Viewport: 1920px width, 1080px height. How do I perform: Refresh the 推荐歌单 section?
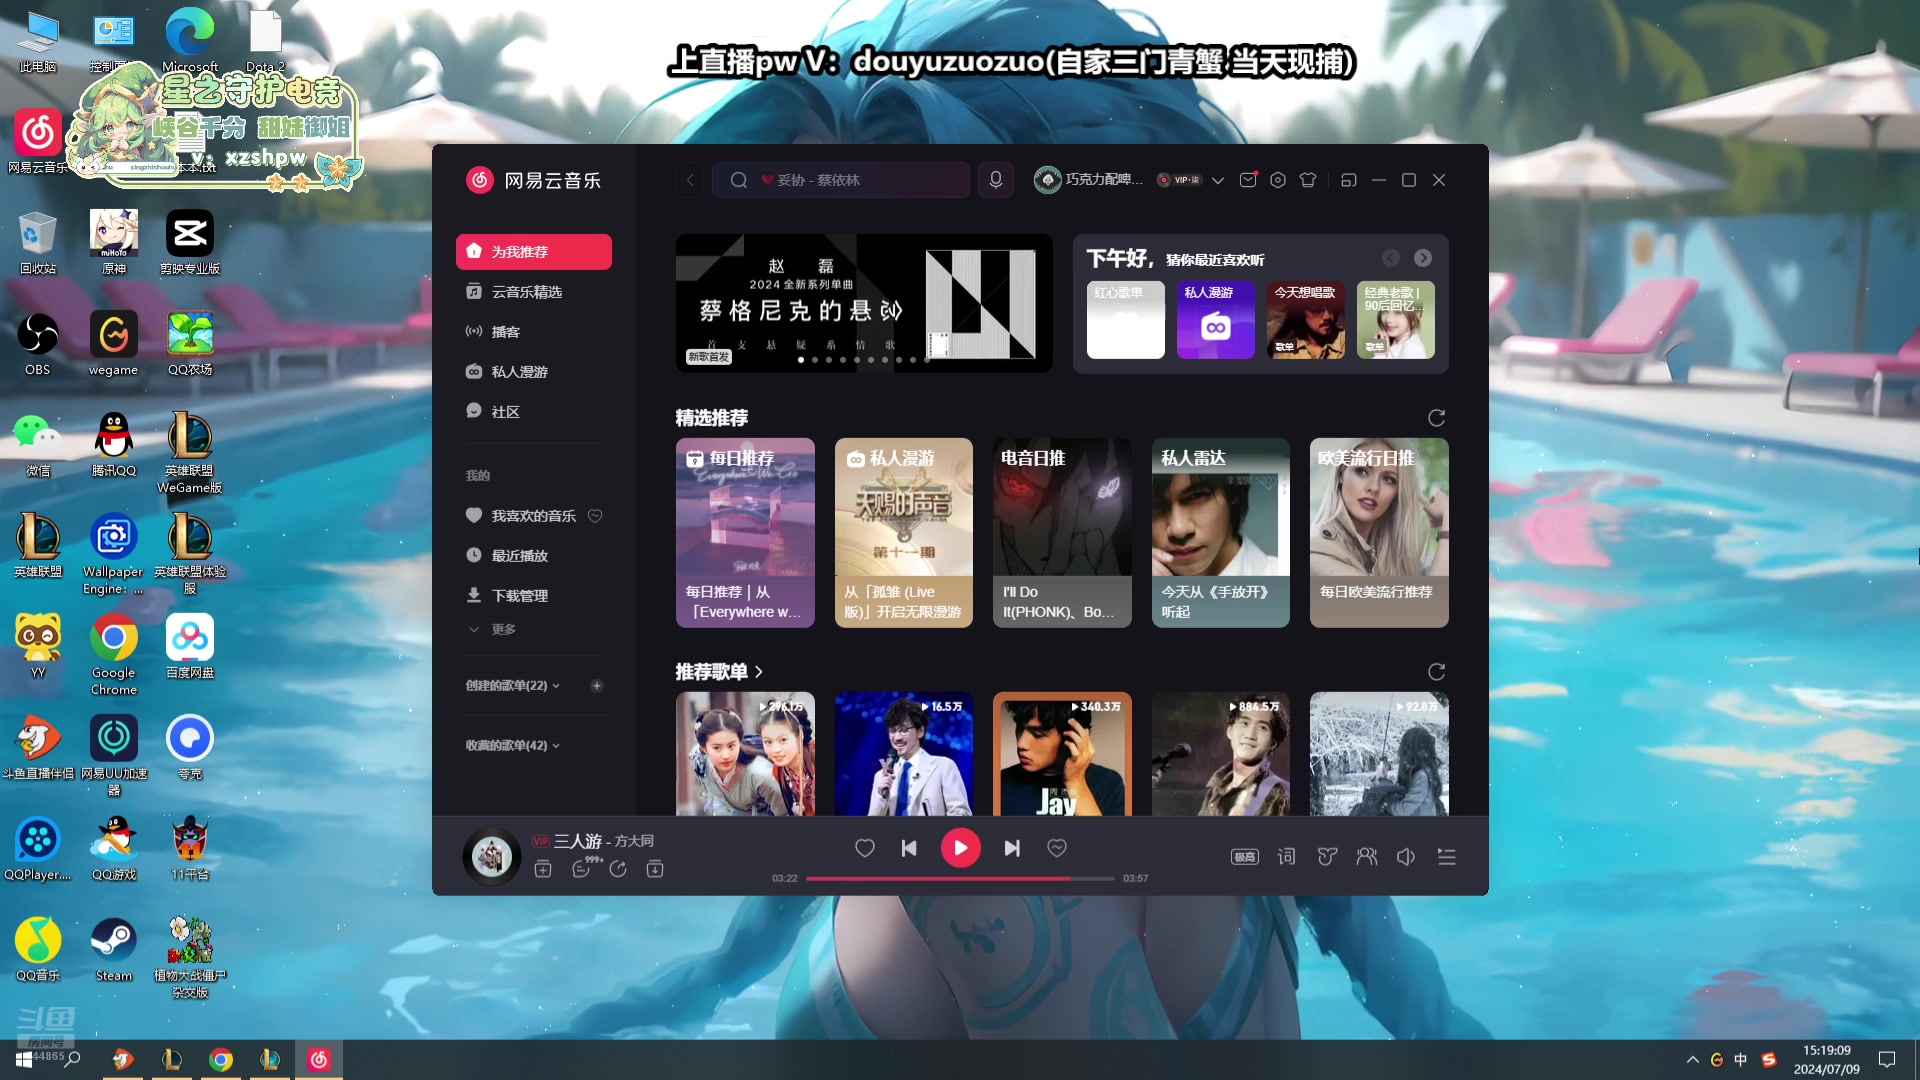[x=1437, y=672]
